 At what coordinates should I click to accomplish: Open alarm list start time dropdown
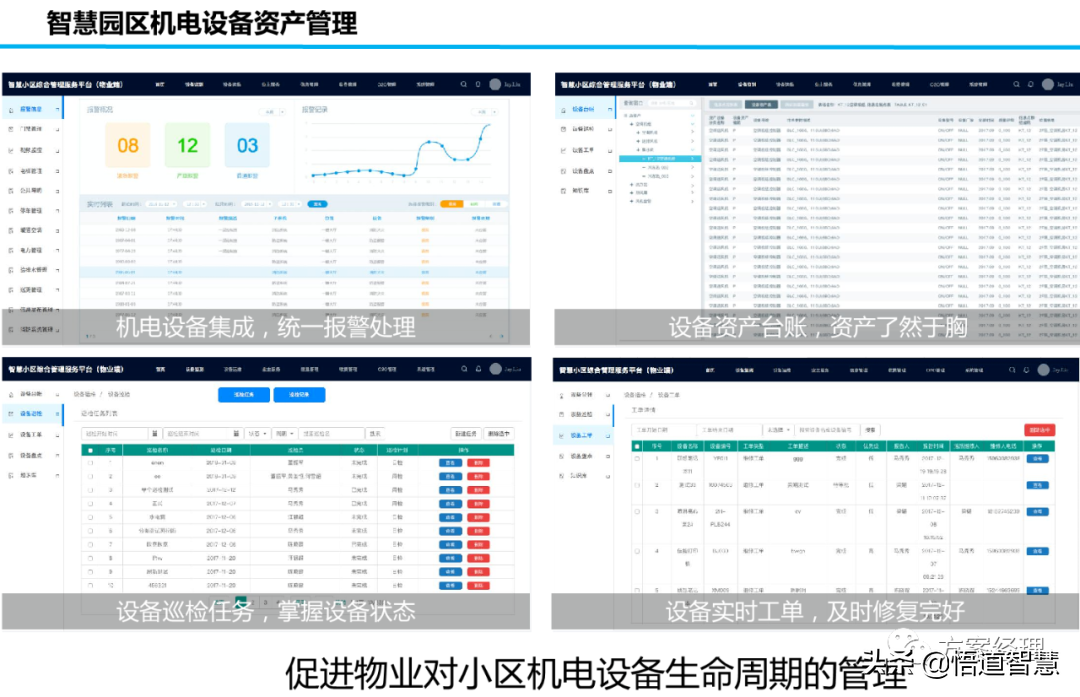(x=194, y=204)
